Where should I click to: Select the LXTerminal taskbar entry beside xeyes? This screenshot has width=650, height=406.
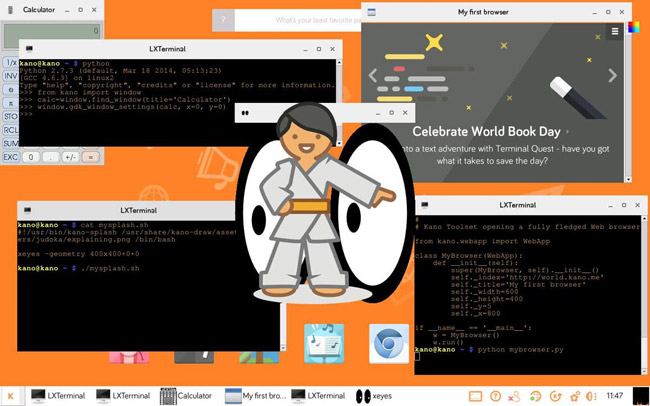(318, 396)
